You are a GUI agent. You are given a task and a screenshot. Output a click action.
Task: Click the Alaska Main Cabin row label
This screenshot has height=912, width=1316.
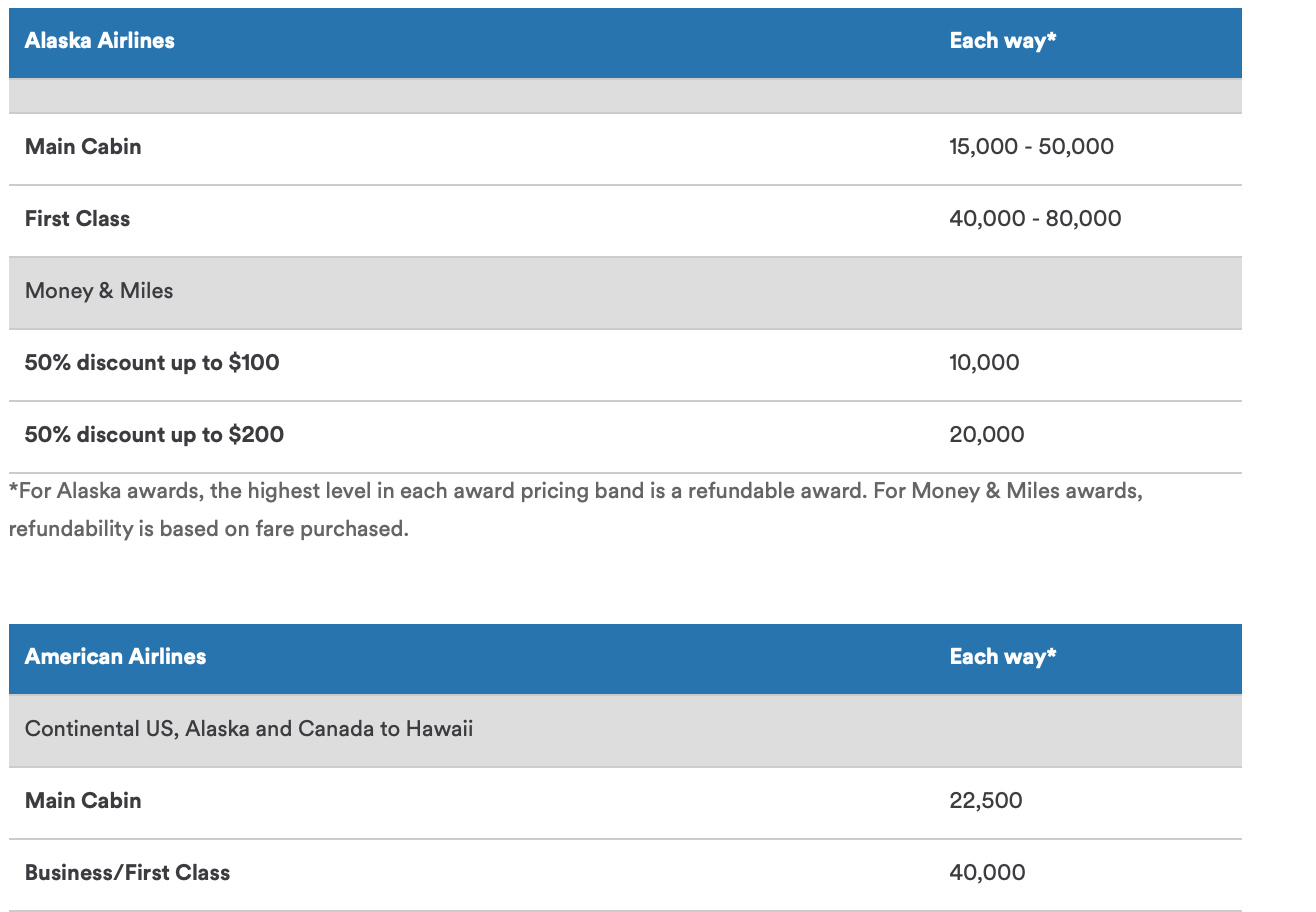83,147
